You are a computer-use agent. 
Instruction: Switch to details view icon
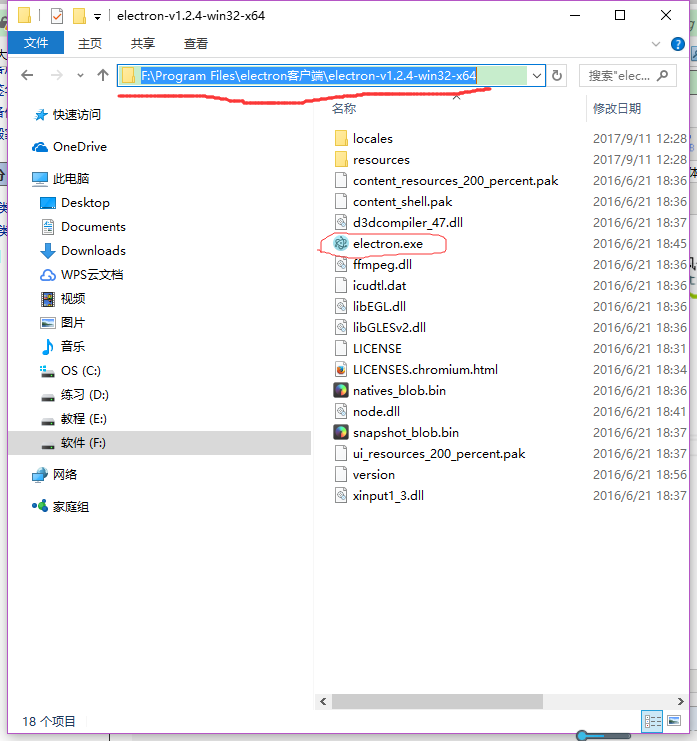click(652, 721)
